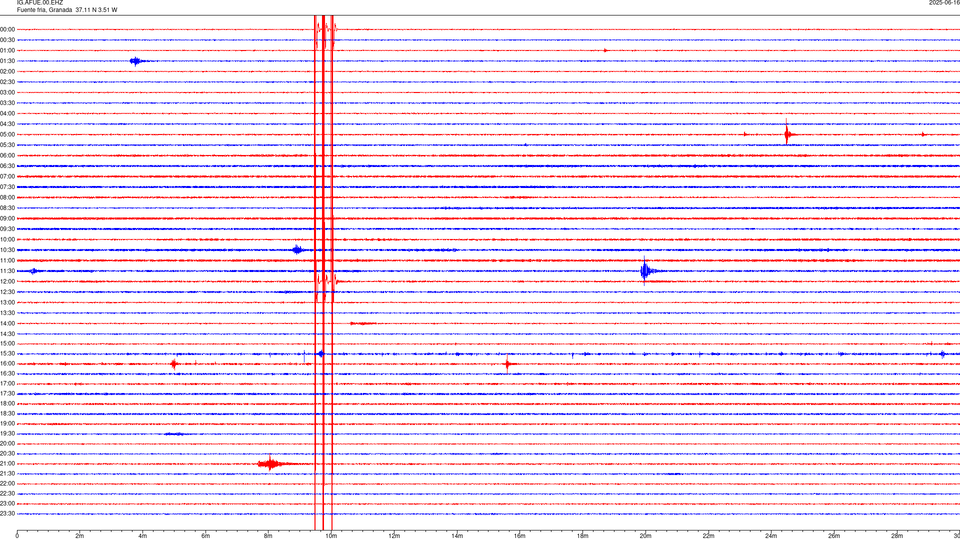Select the 08:00 time row label

[x=7, y=198]
